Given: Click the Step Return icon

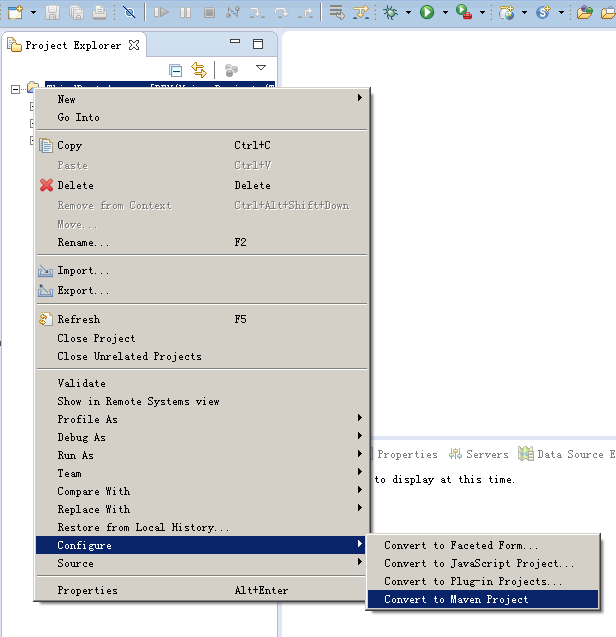Looking at the screenshot, I should click(x=305, y=13).
